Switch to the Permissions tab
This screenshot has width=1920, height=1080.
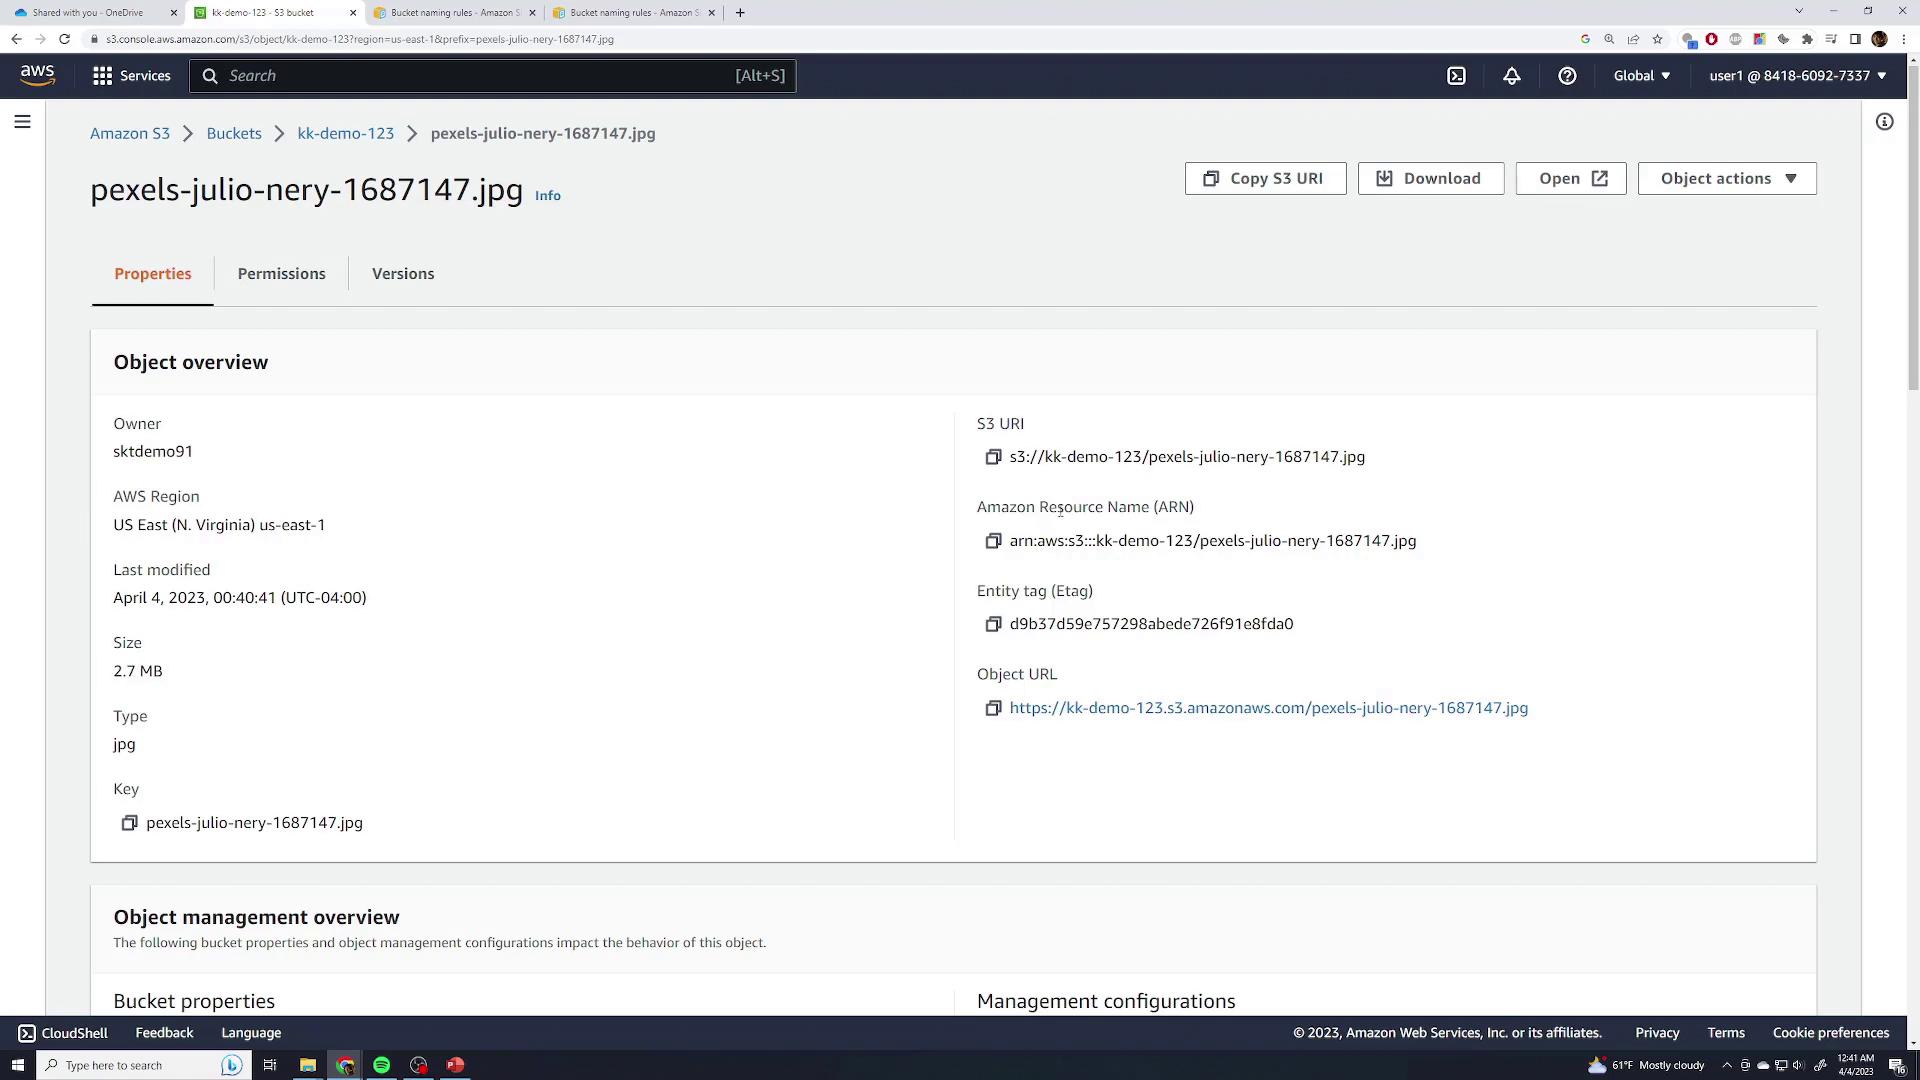click(281, 274)
